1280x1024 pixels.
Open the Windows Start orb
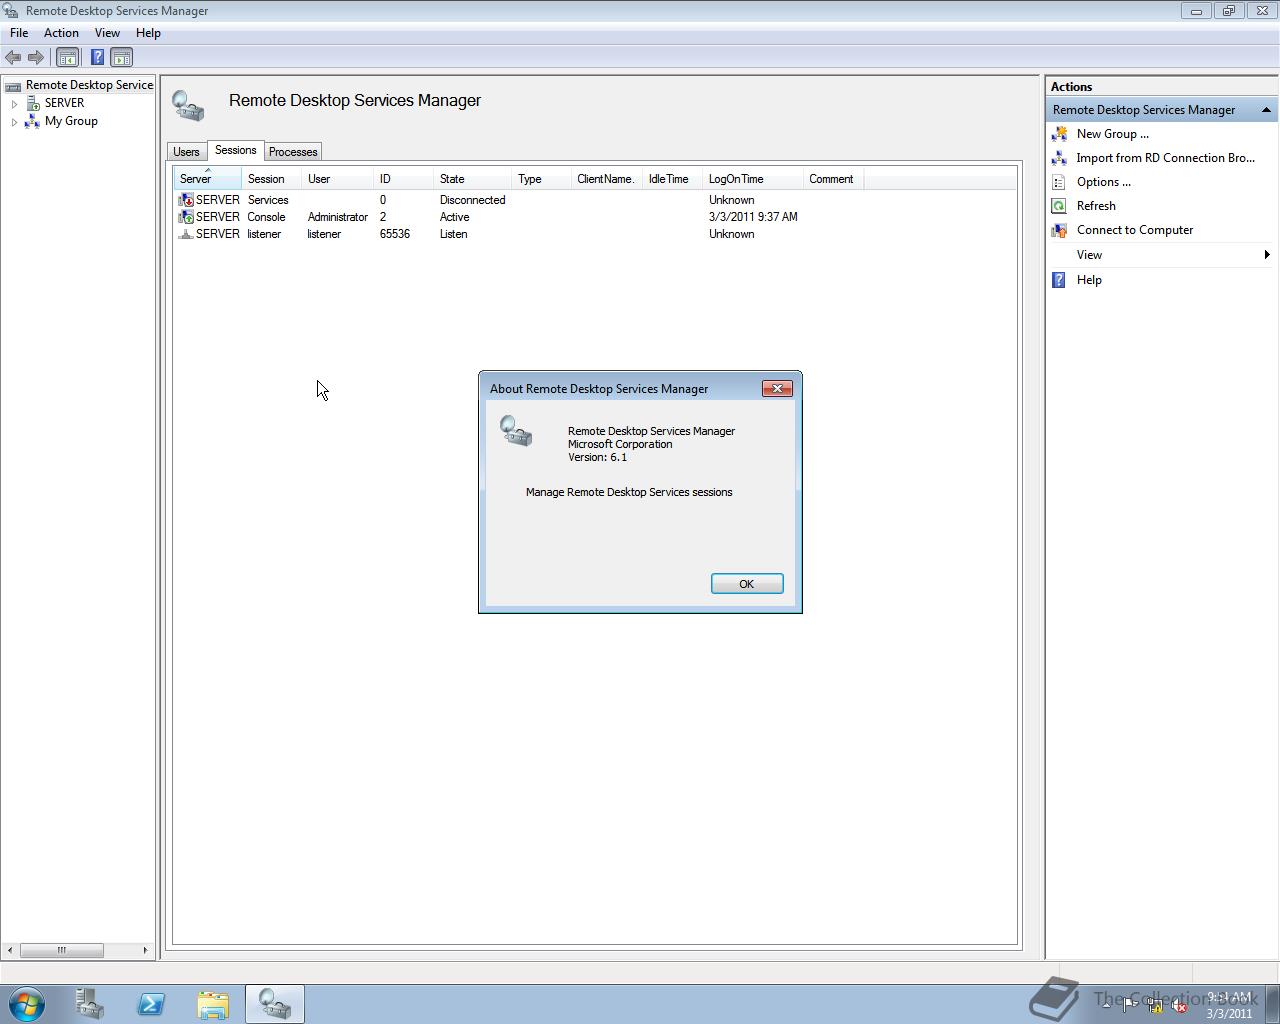(26, 1004)
